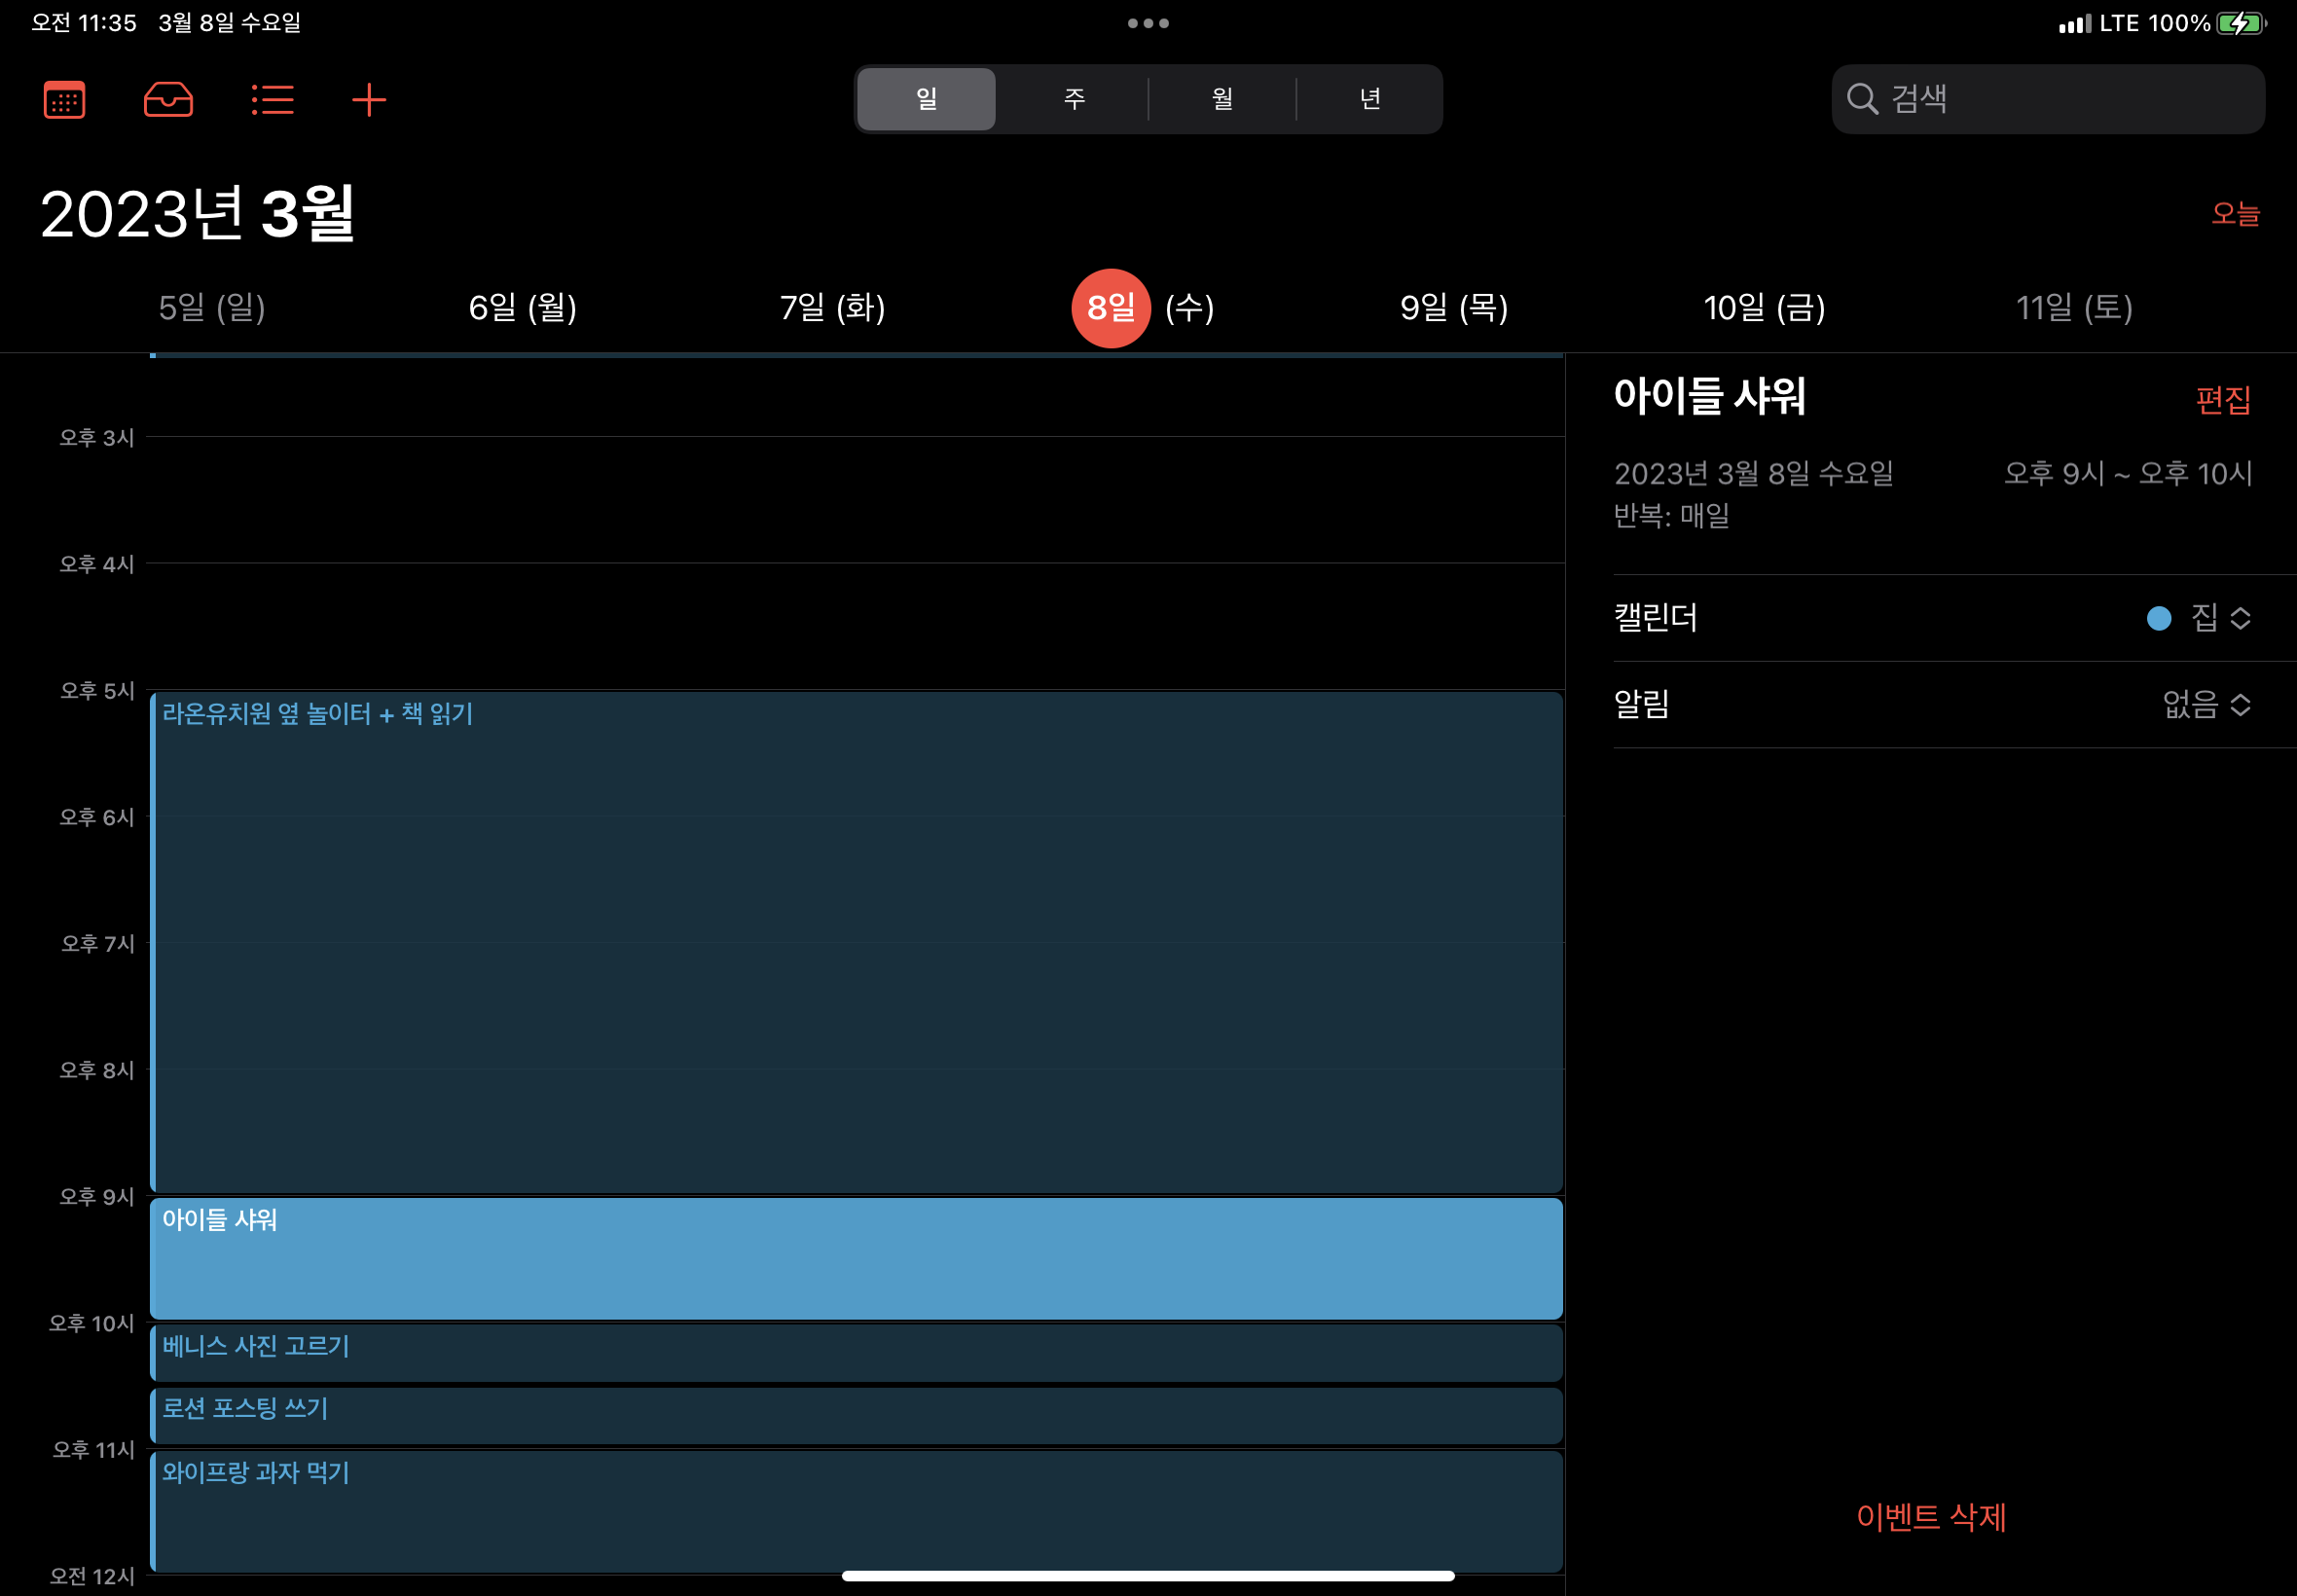Select 9일 (목) in date strip
Viewport: 2297px width, 1596px height.
[x=1453, y=308]
